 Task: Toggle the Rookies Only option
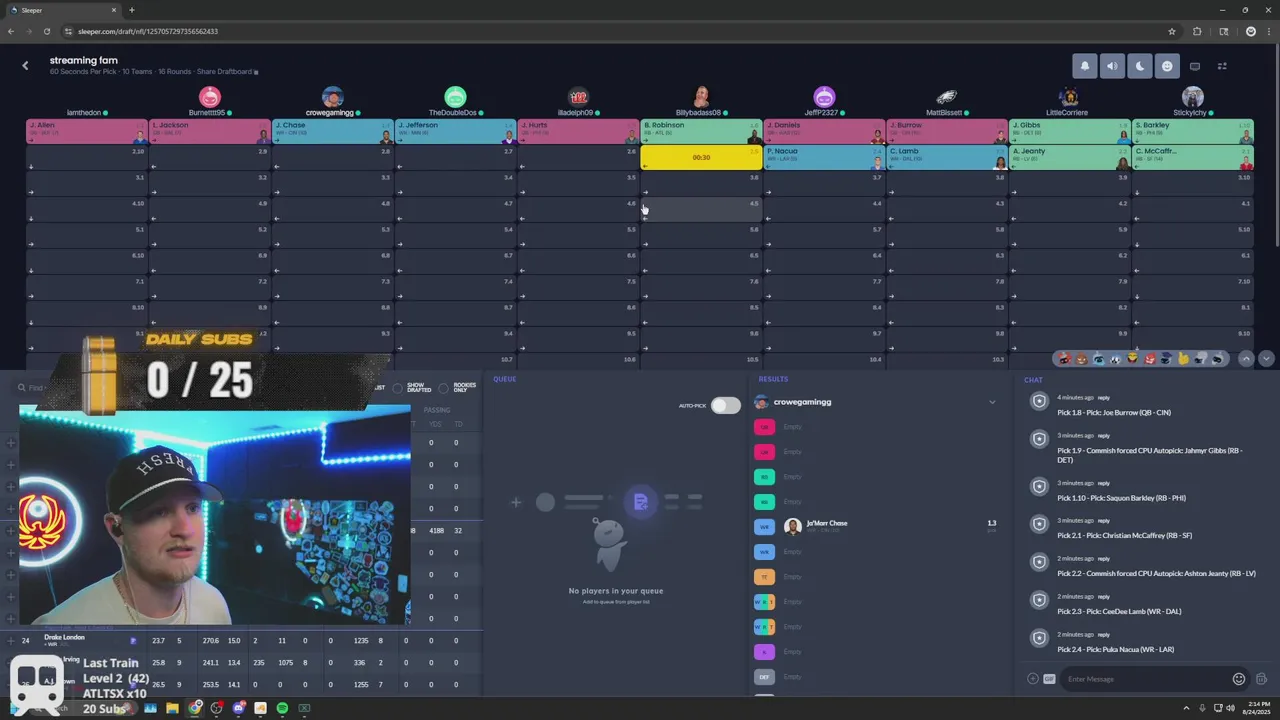pyautogui.click(x=443, y=387)
